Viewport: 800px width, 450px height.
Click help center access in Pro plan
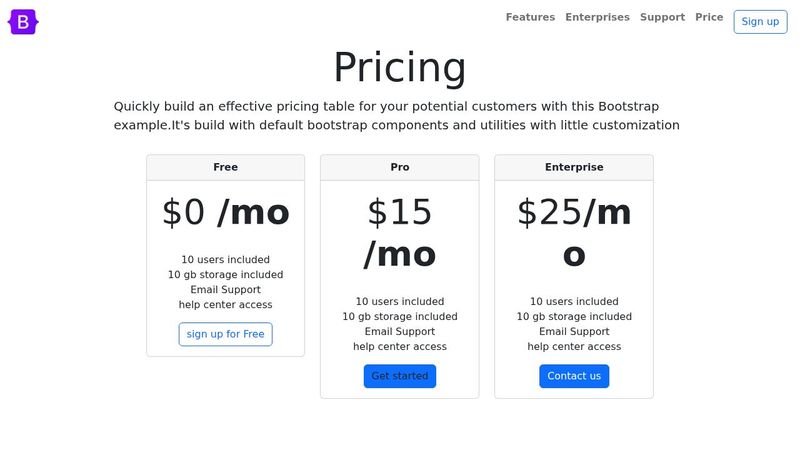399,347
